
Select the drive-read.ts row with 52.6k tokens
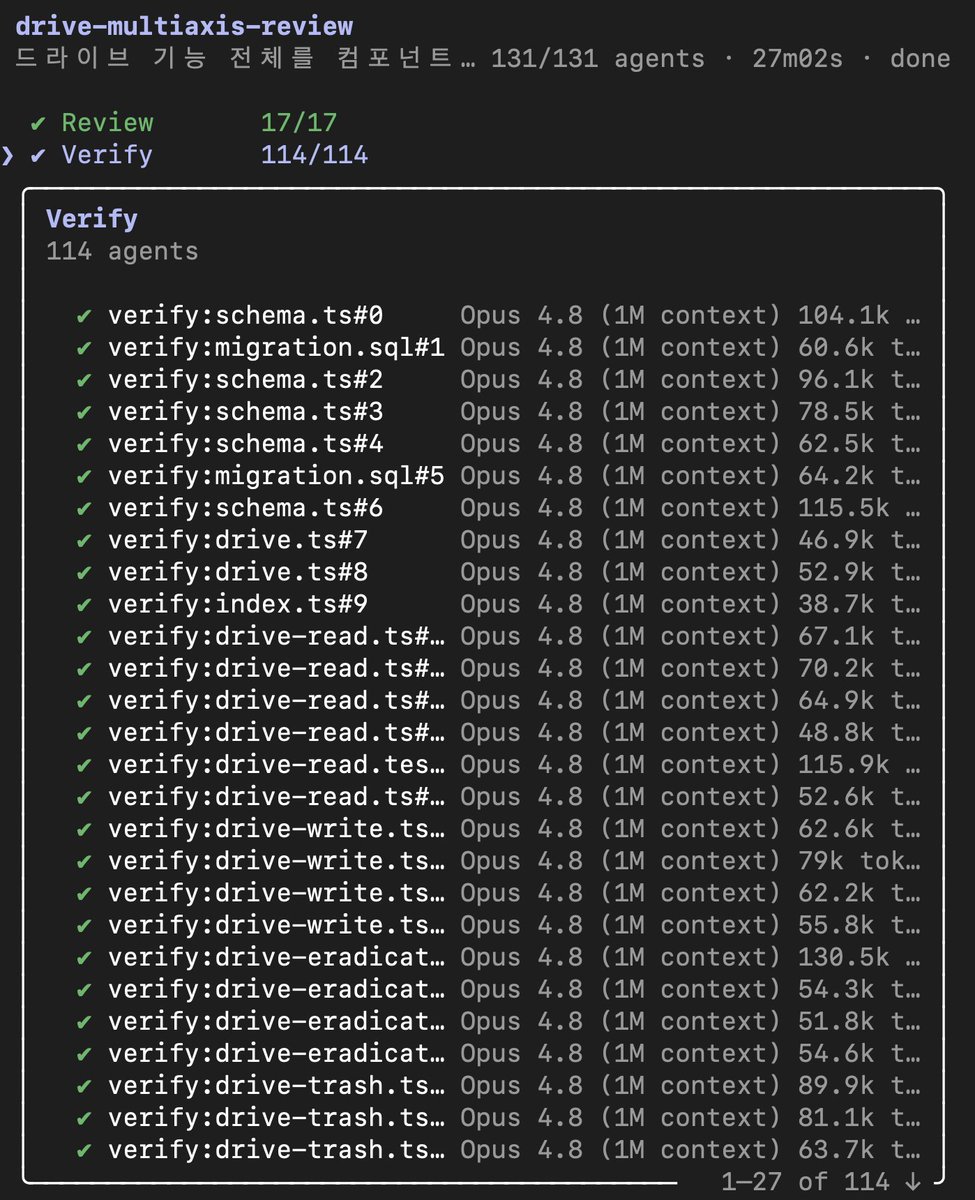(499, 796)
